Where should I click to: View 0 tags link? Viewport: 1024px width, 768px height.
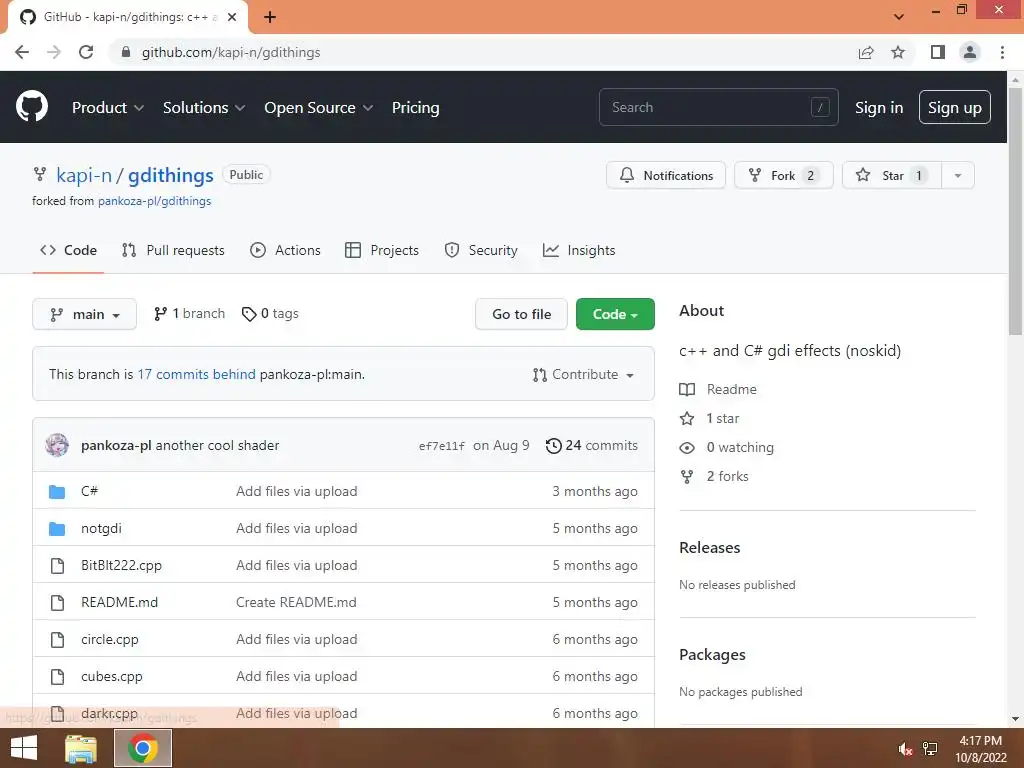(x=270, y=313)
